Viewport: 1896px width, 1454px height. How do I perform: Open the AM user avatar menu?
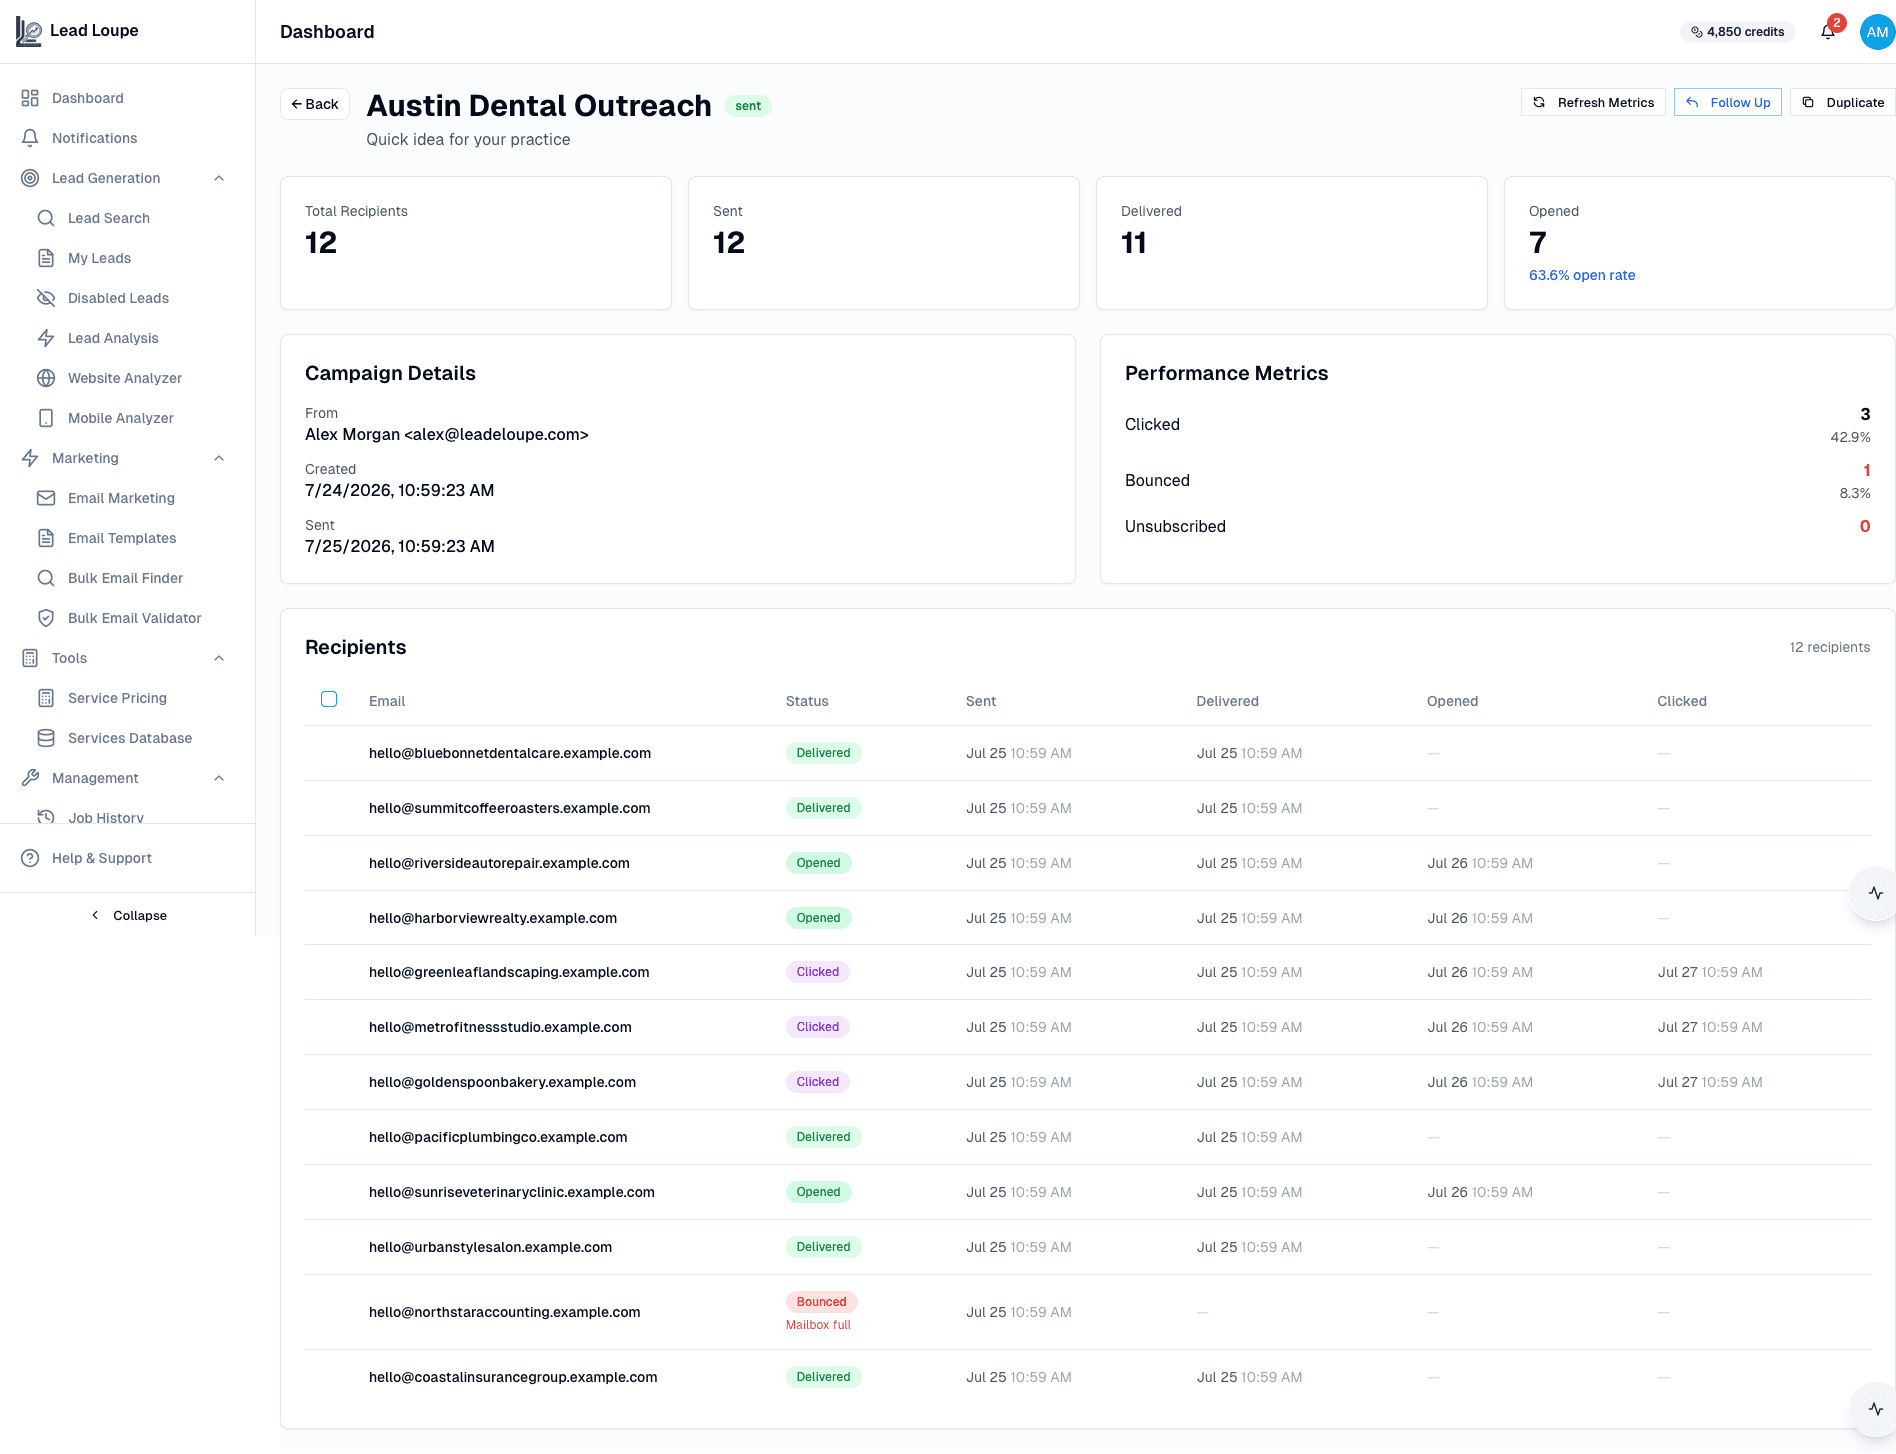point(1877,32)
